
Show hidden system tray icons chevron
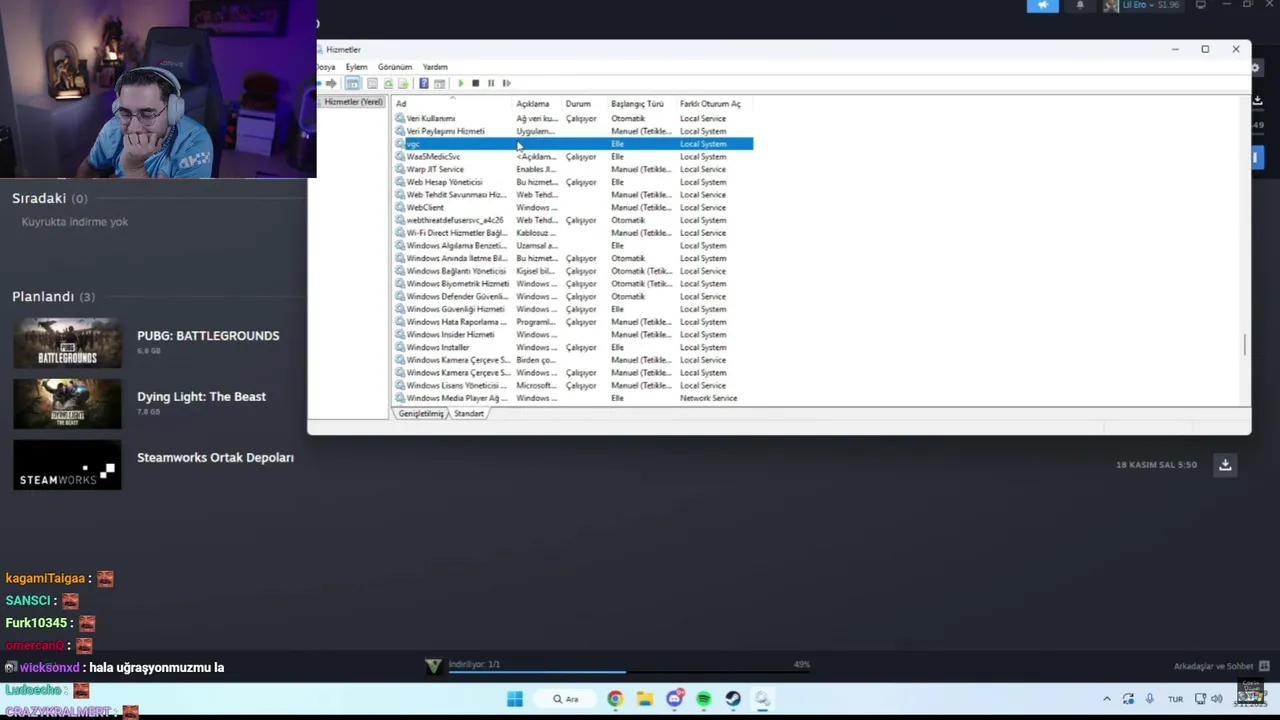point(1106,699)
